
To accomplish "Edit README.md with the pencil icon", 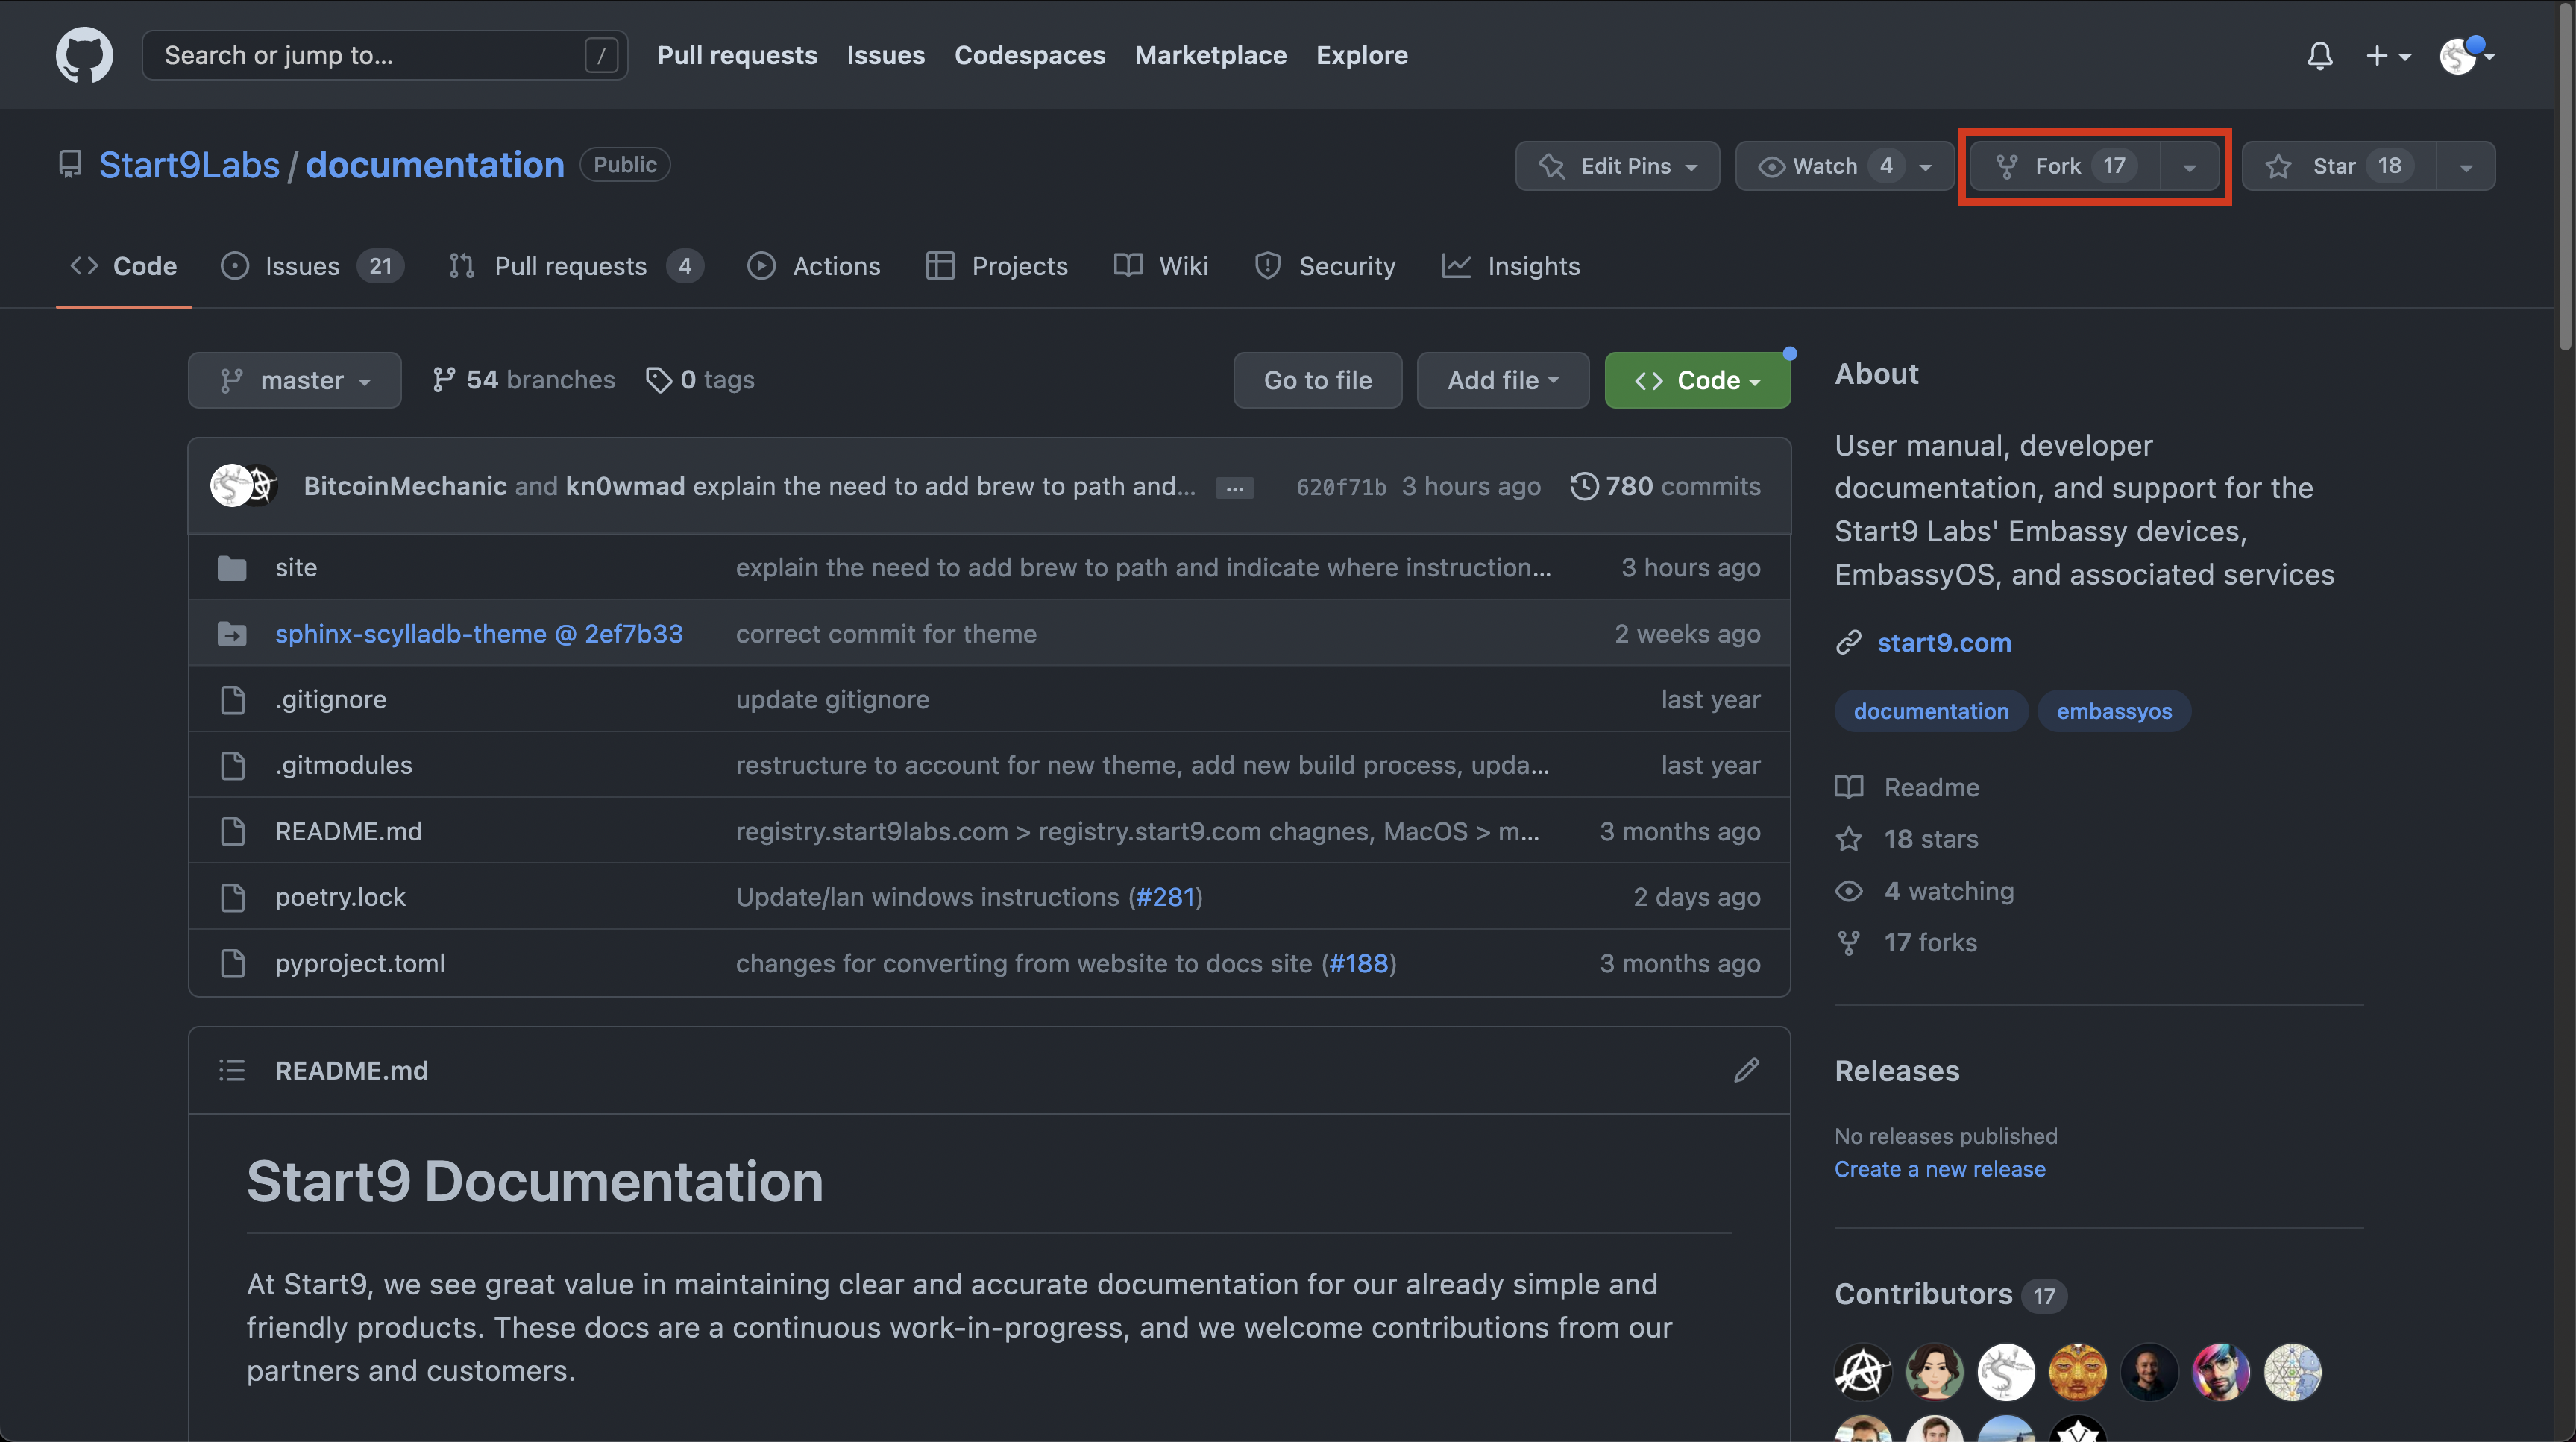I will point(1746,1070).
